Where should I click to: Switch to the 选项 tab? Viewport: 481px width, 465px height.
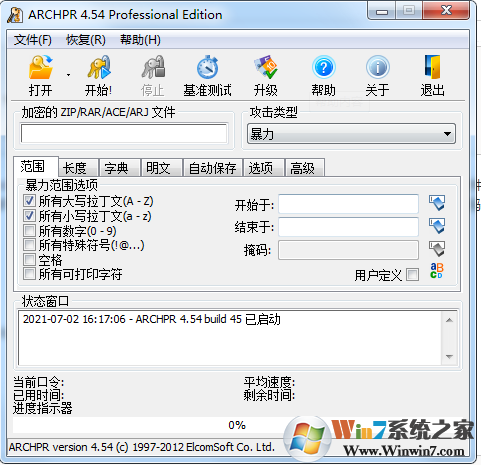264,168
